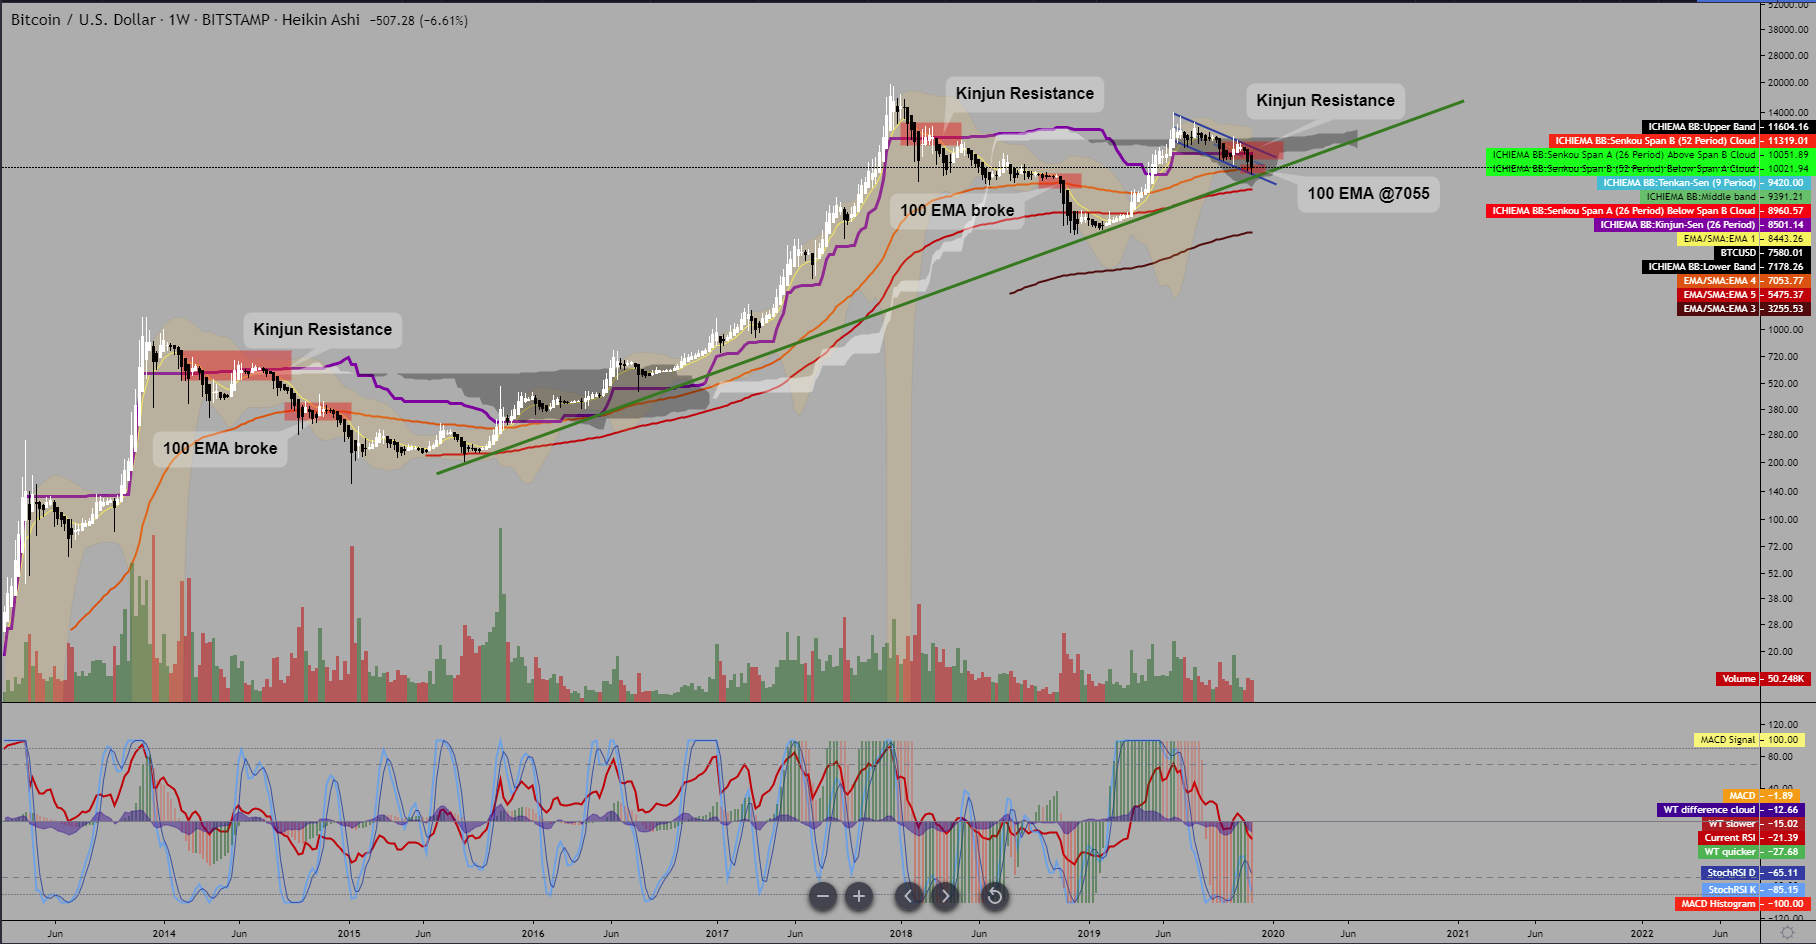Open chart settings gear in the axis corner
The image size is (1816, 944).
pyautogui.click(x=1788, y=933)
